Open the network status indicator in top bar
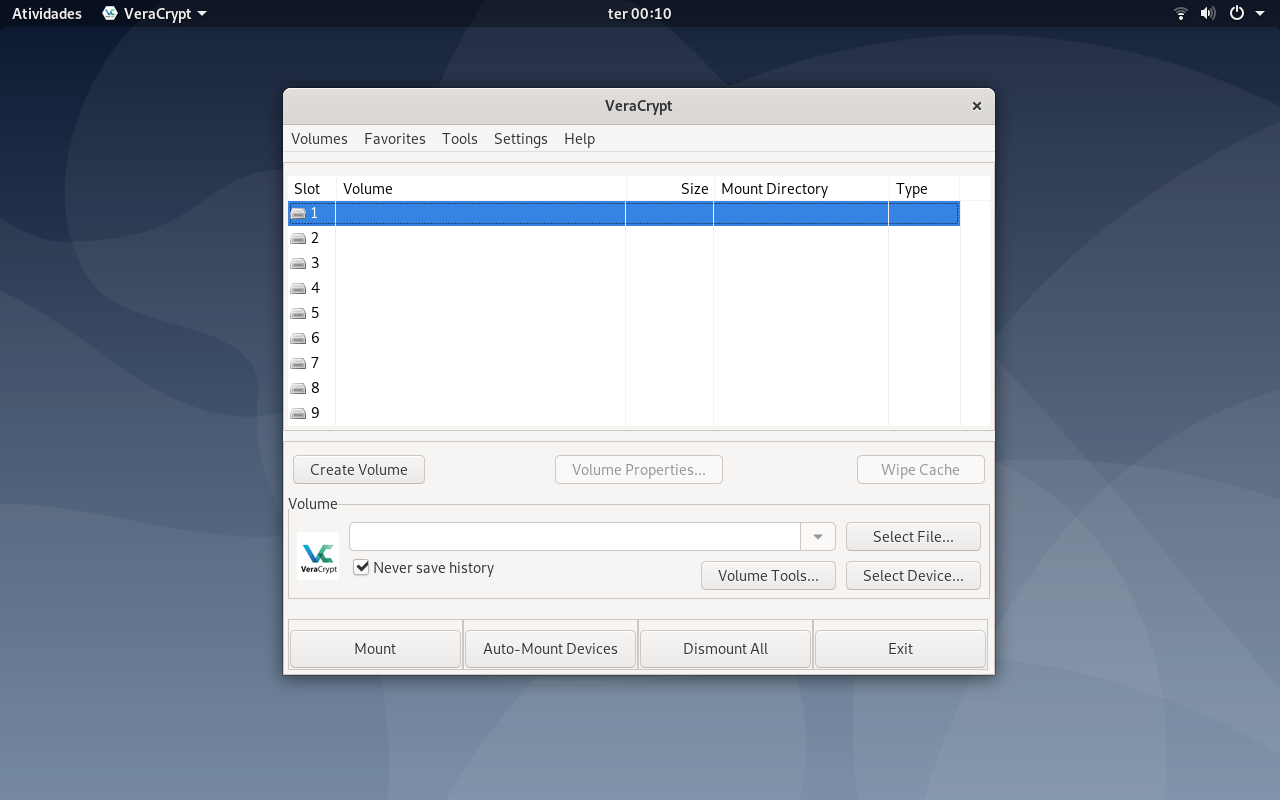1280x800 pixels. coord(1180,13)
